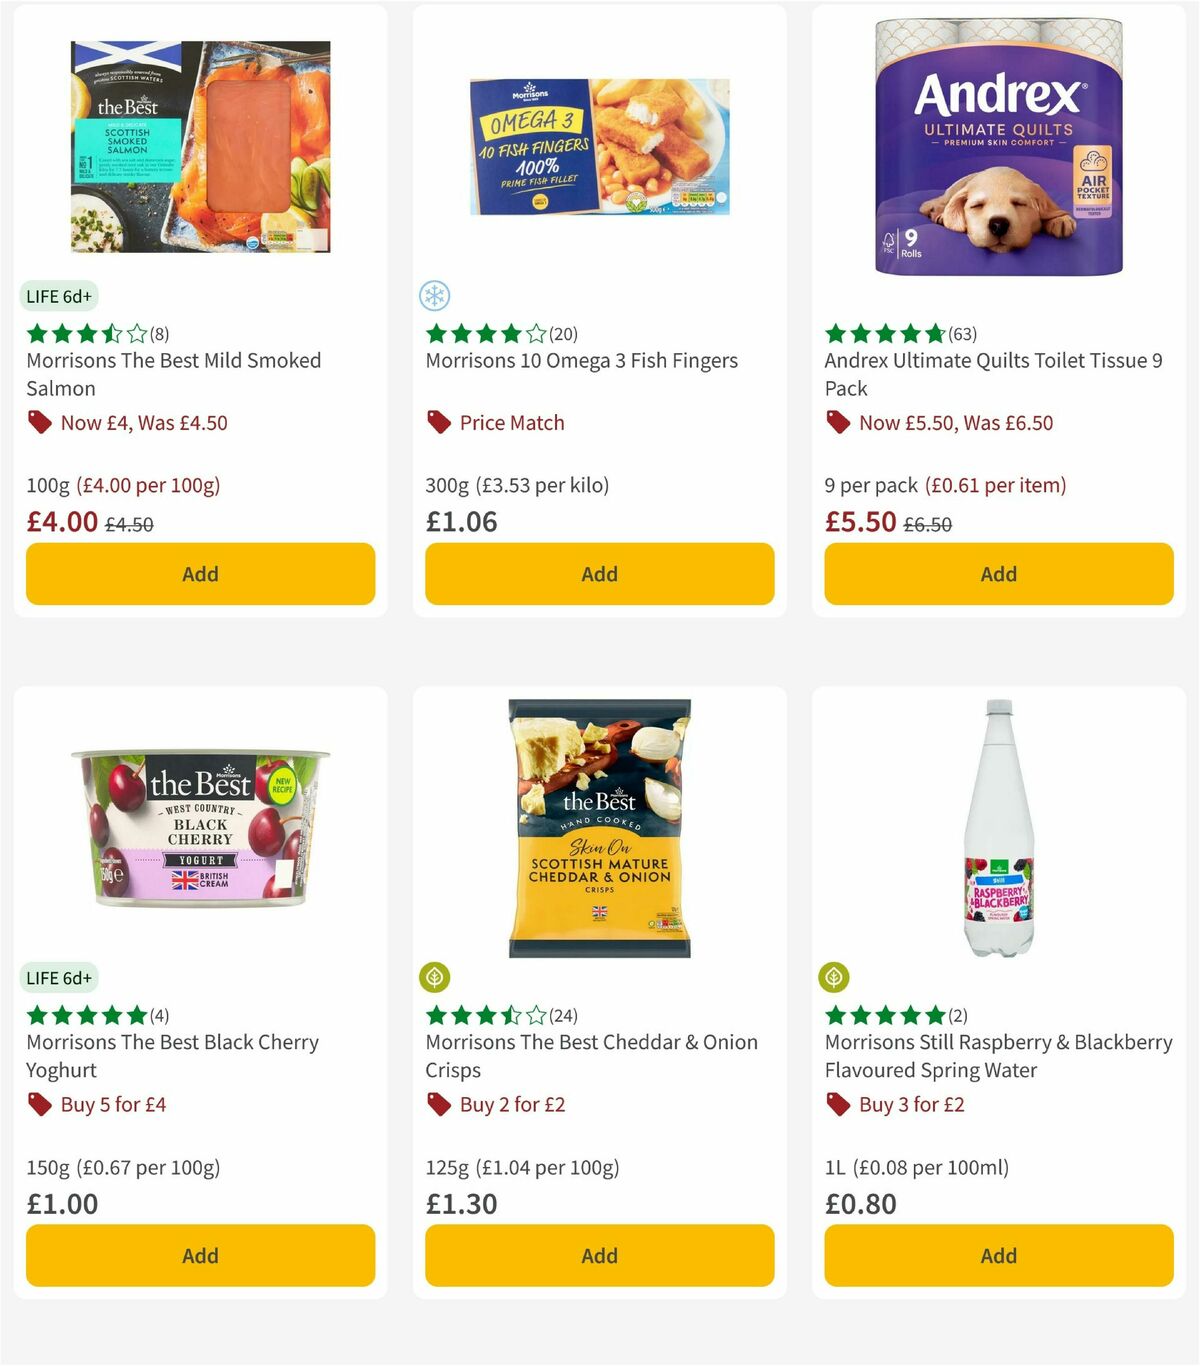The height and width of the screenshot is (1366, 1200).
Task: Click the frozen snowflake icon on fish fingers
Action: pyautogui.click(x=436, y=296)
